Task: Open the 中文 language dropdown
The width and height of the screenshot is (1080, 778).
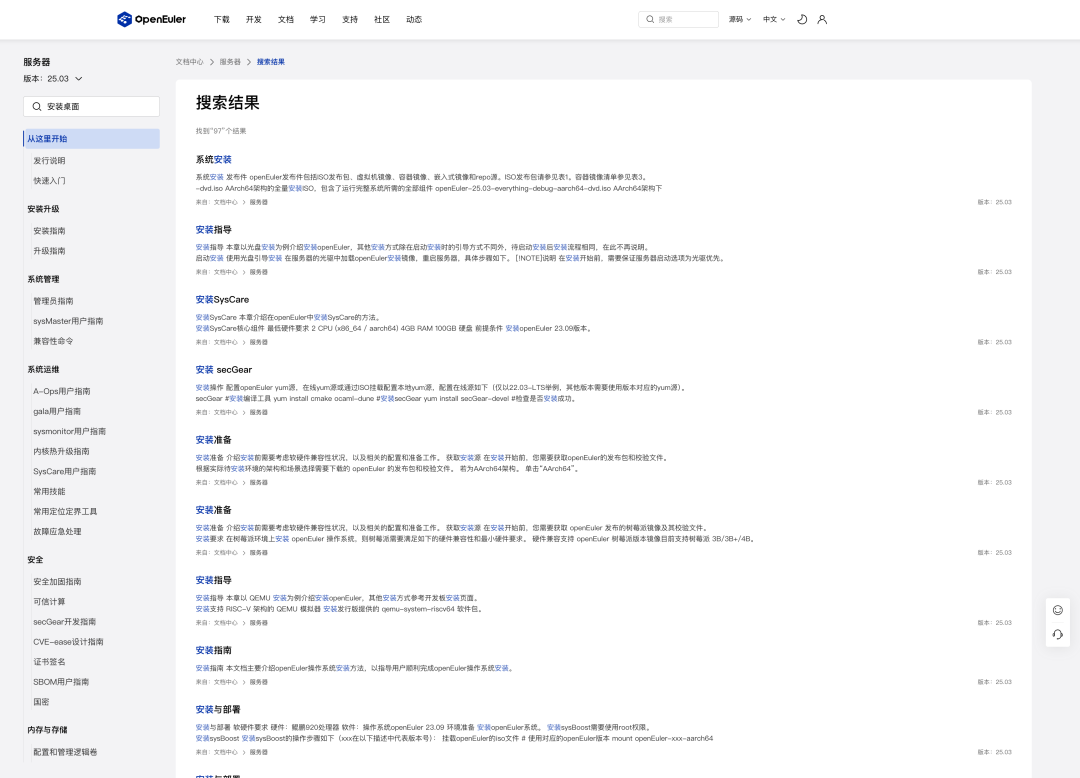Action: click(x=774, y=19)
